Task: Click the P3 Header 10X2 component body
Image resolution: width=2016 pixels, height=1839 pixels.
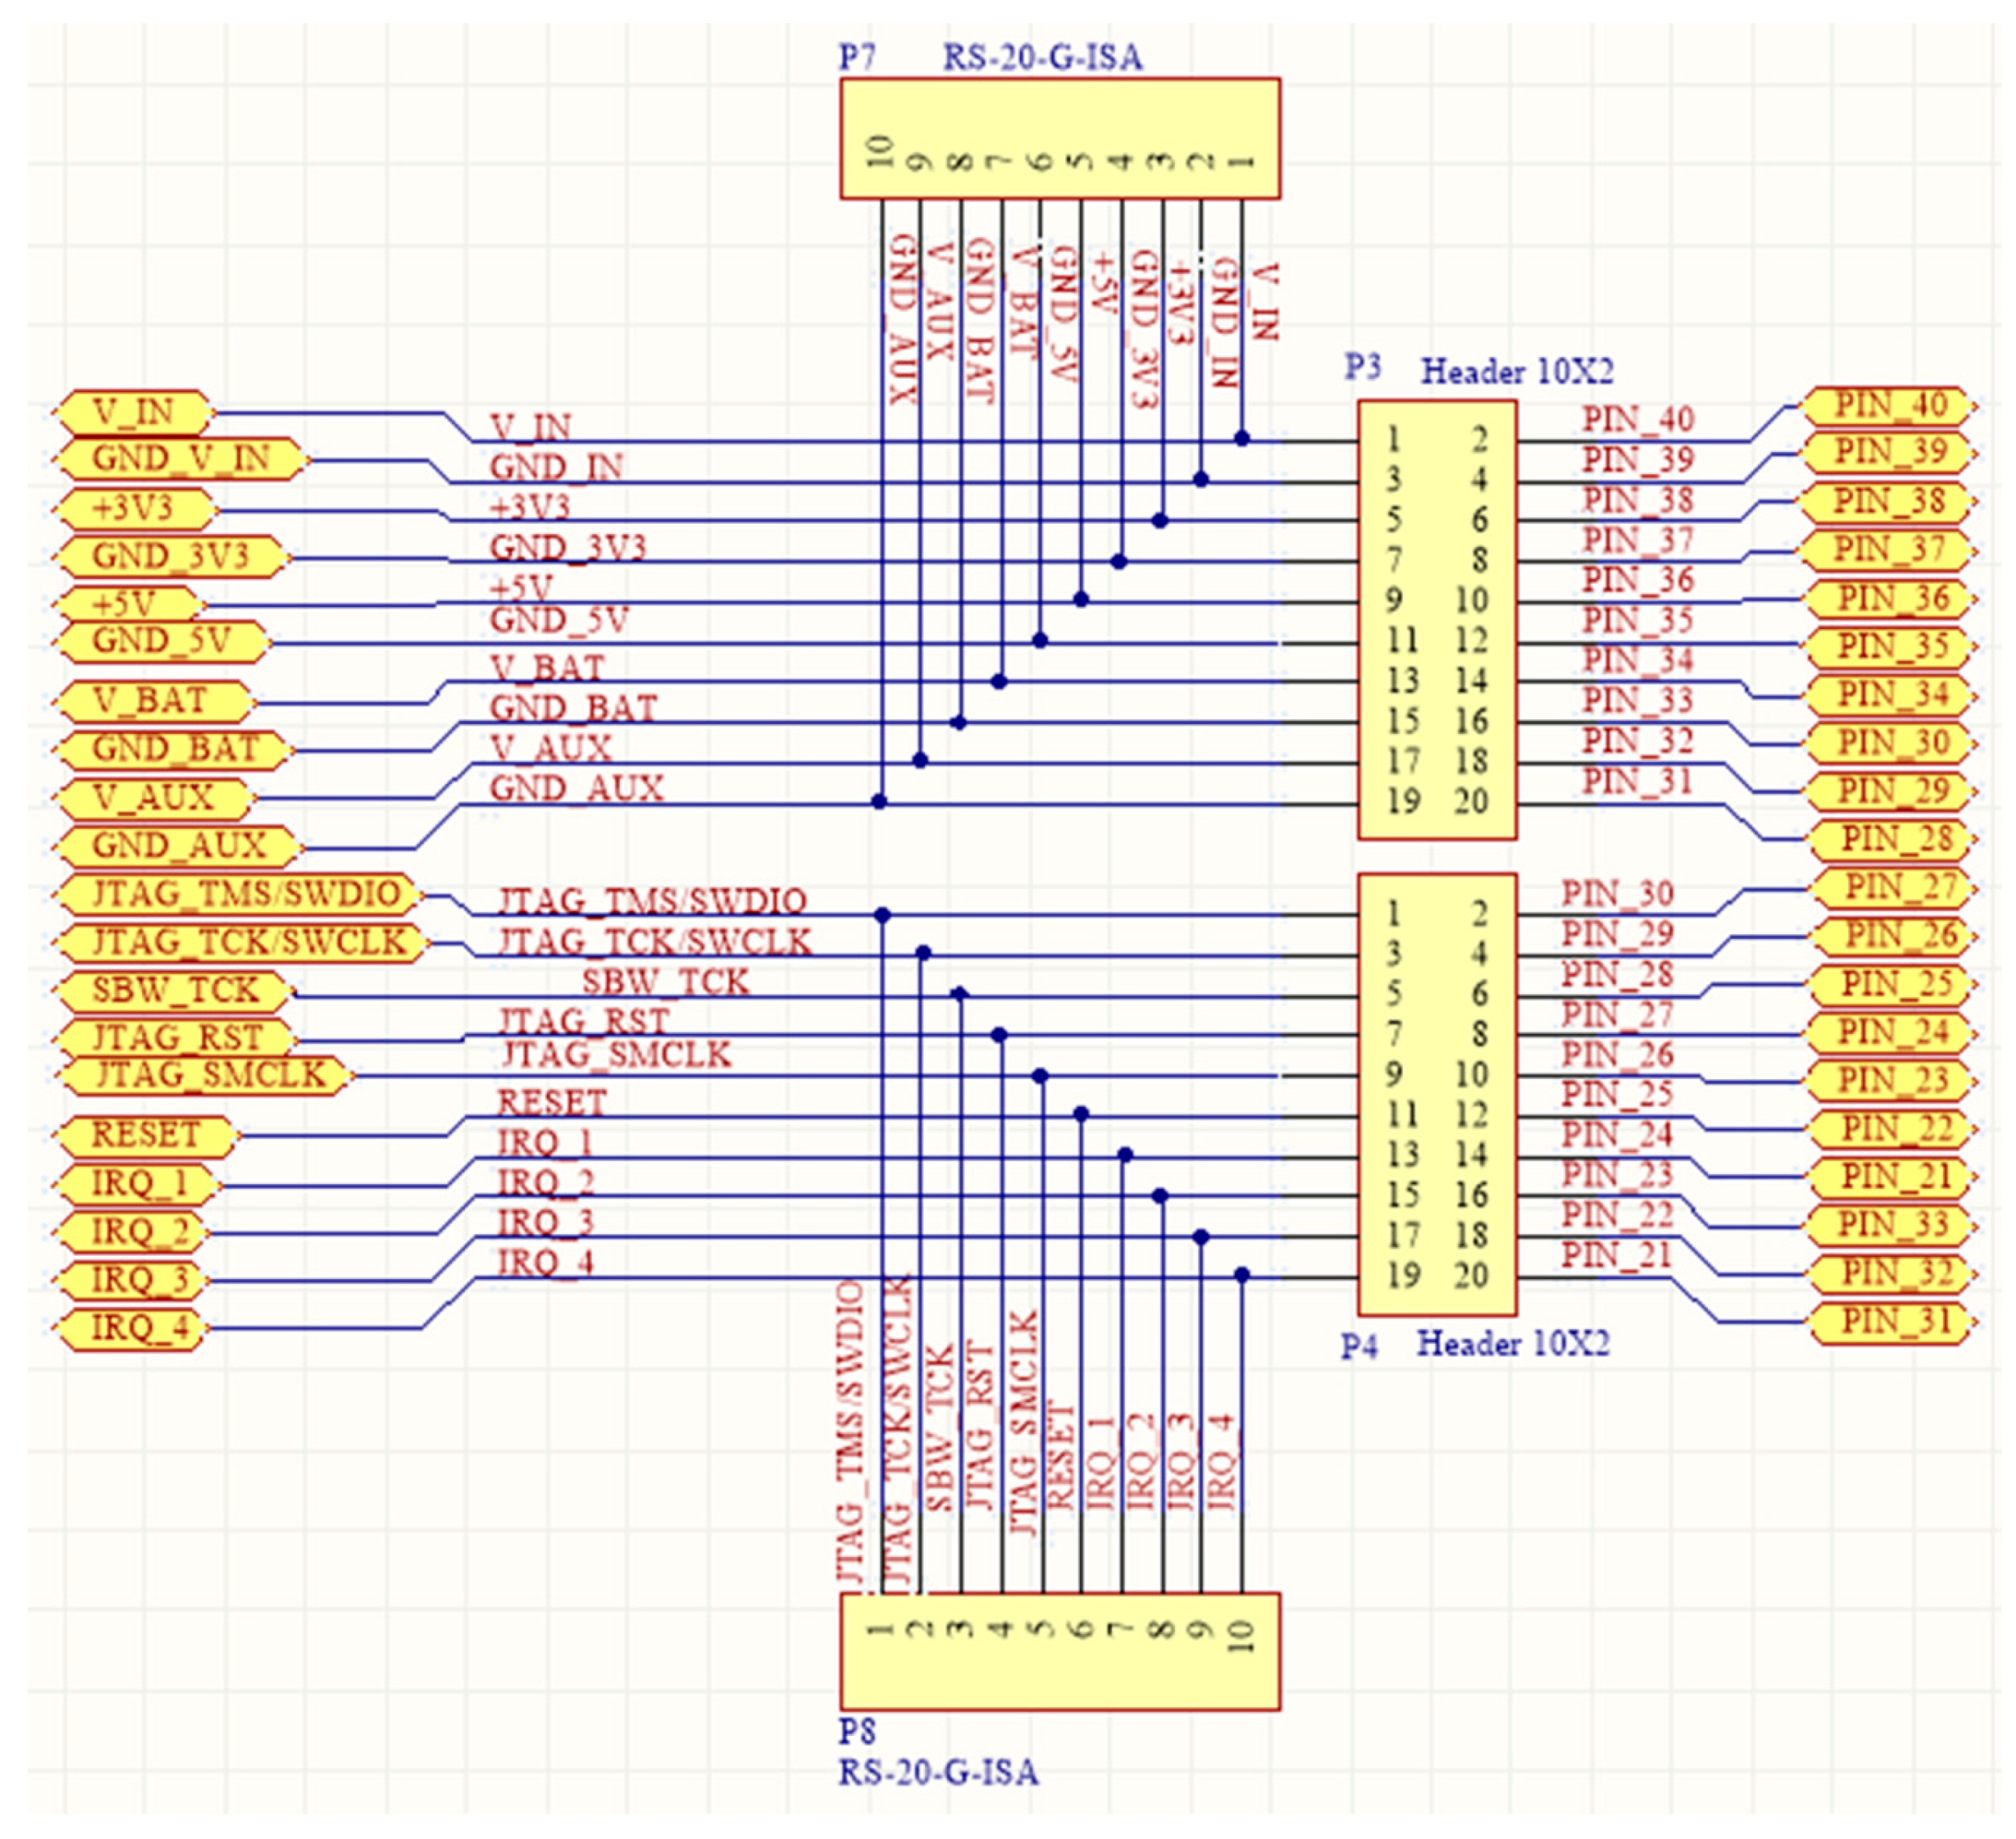Action: [x=1437, y=620]
